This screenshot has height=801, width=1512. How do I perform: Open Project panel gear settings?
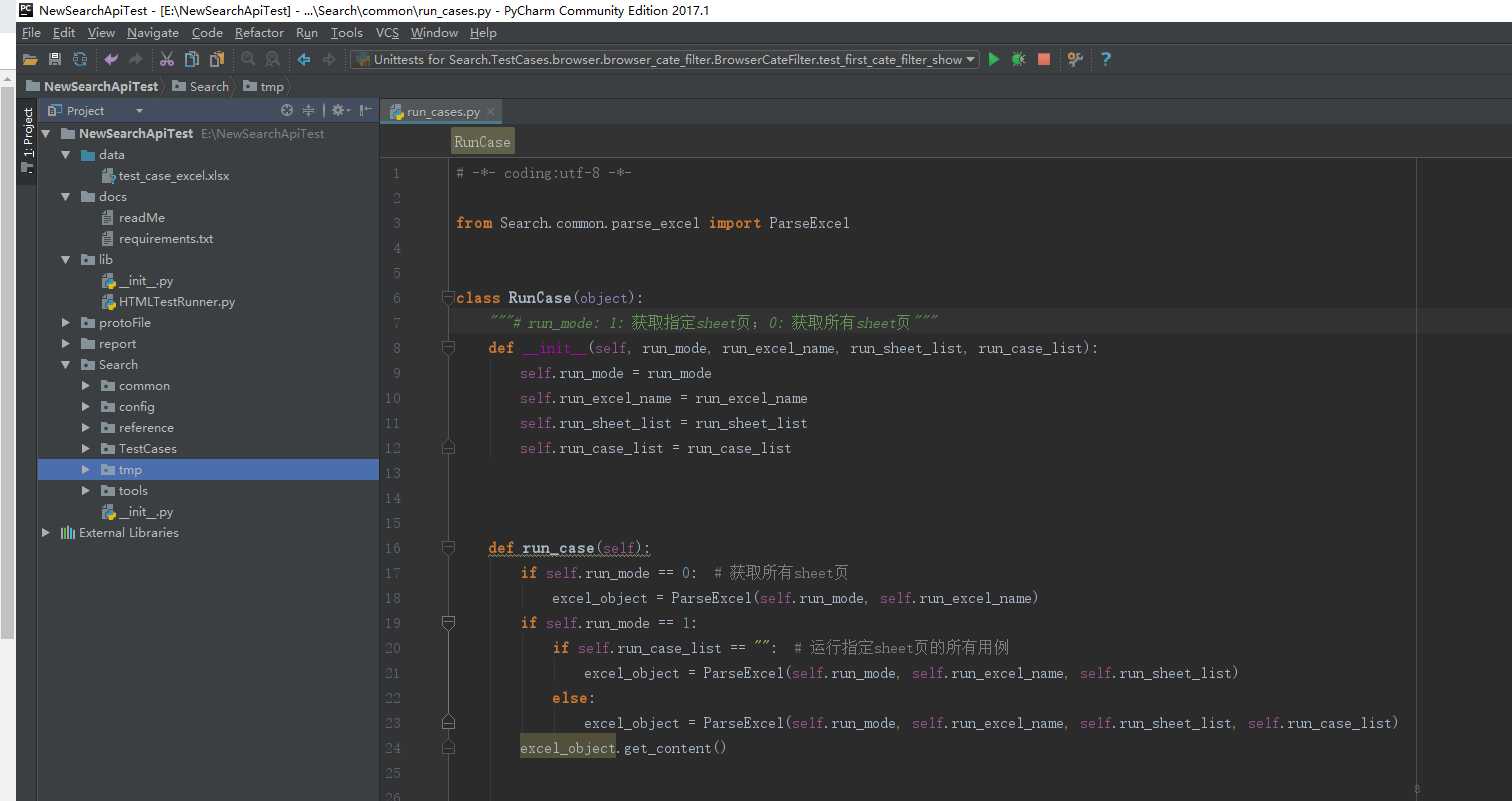(340, 111)
